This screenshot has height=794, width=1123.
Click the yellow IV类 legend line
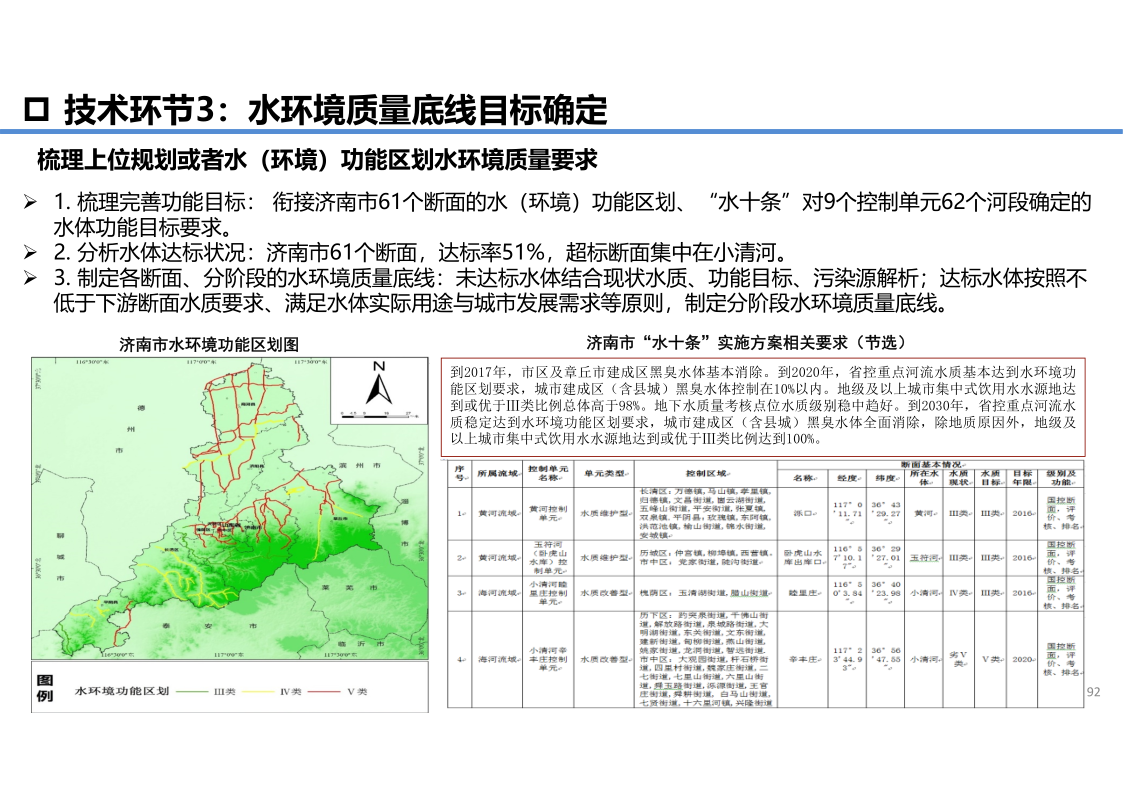click(x=259, y=692)
